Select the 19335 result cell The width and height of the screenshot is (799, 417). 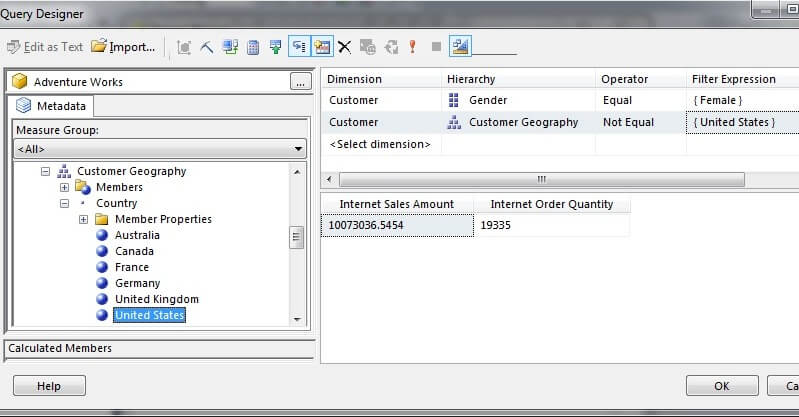552,225
